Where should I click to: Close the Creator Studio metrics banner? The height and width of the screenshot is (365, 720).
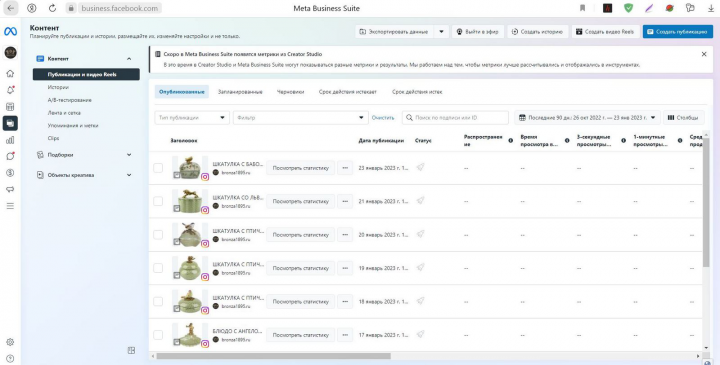(x=704, y=54)
